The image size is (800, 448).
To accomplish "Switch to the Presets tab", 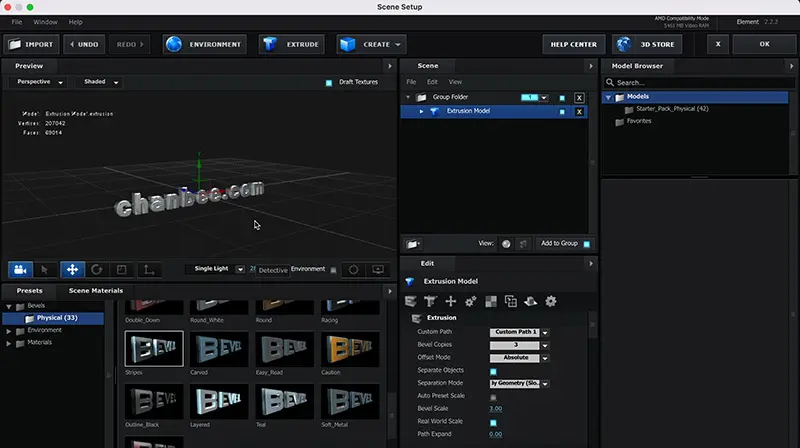I will click(x=30, y=291).
